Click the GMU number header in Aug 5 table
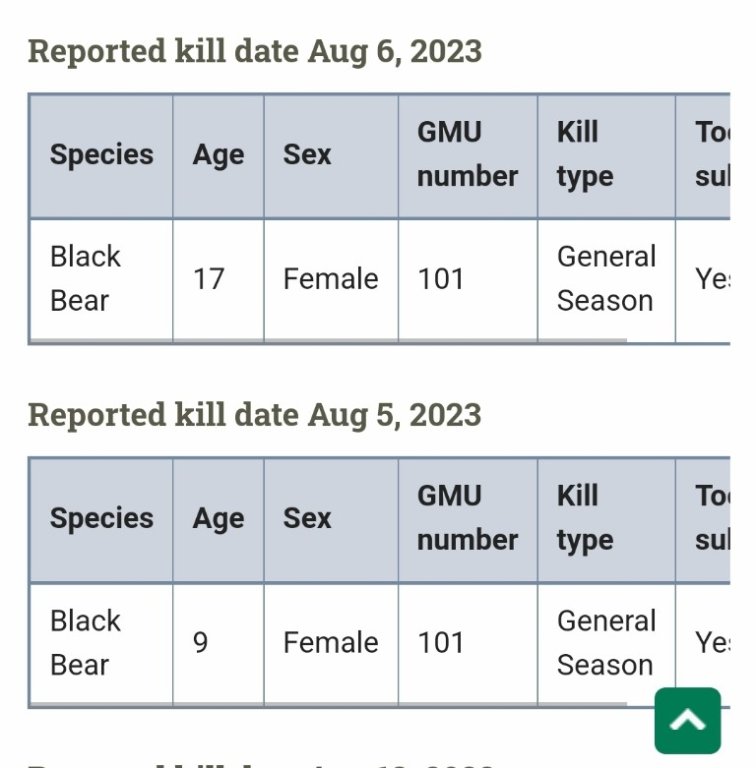Viewport: 756px width, 768px height. click(x=467, y=519)
